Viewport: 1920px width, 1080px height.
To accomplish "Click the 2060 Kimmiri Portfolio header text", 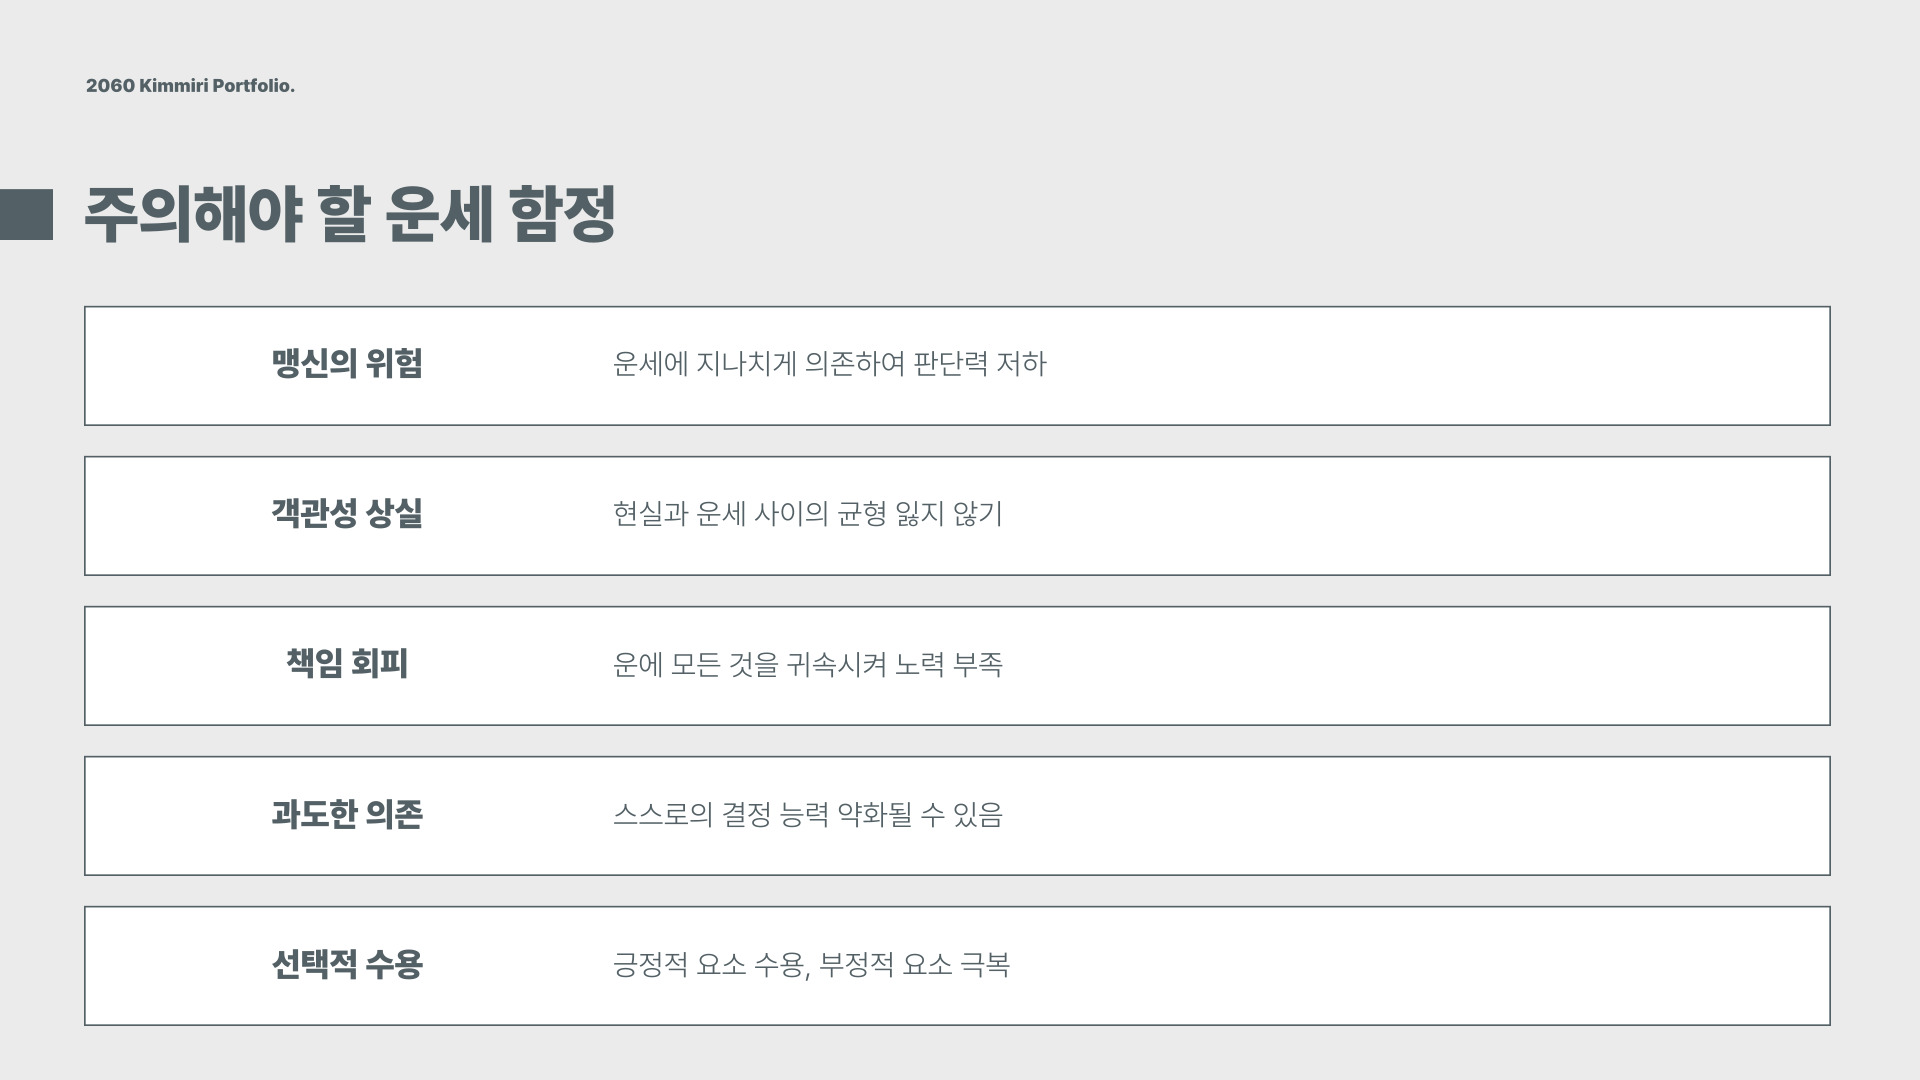I will tap(190, 86).
